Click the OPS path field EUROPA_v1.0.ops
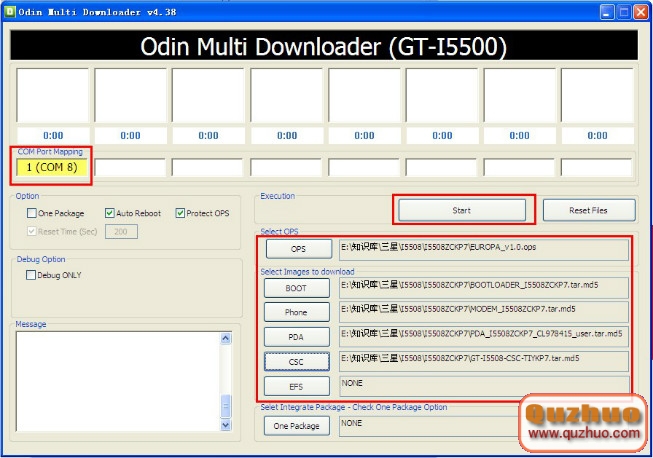The image size is (653, 458). click(x=484, y=249)
